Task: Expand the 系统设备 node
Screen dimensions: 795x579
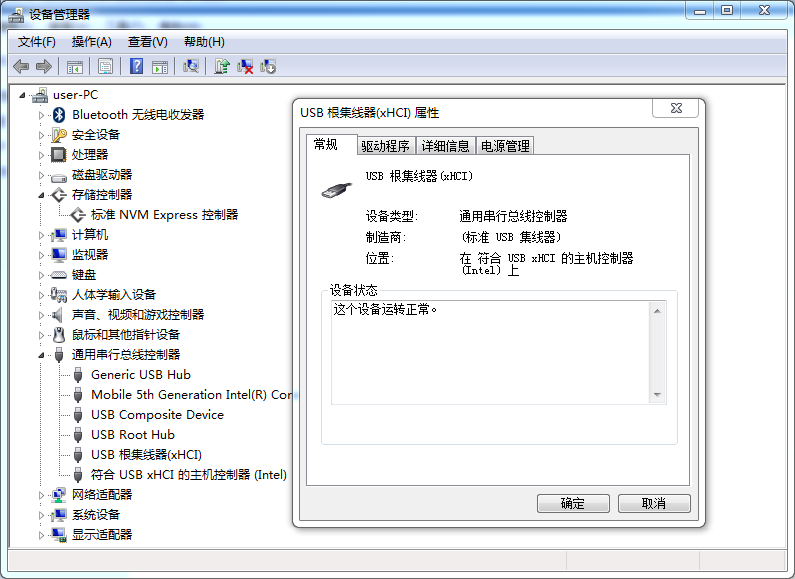Action: coord(42,515)
